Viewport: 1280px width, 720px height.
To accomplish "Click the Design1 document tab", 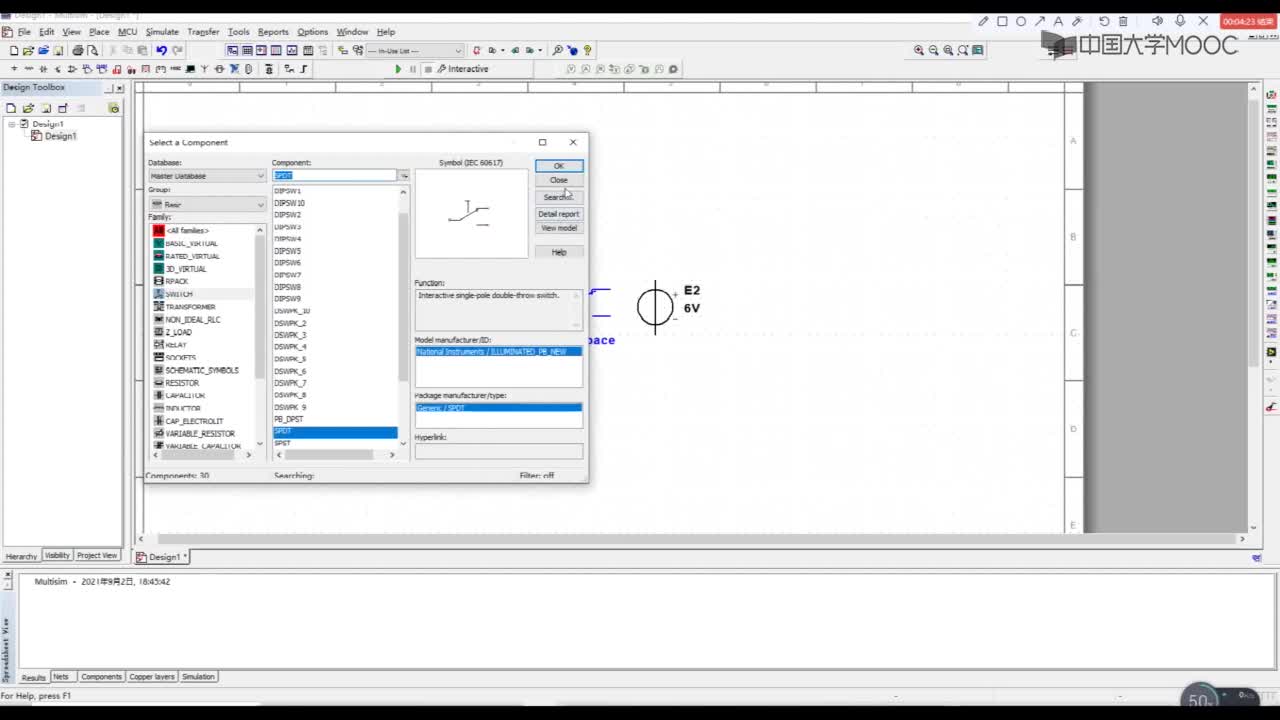I will [x=162, y=557].
